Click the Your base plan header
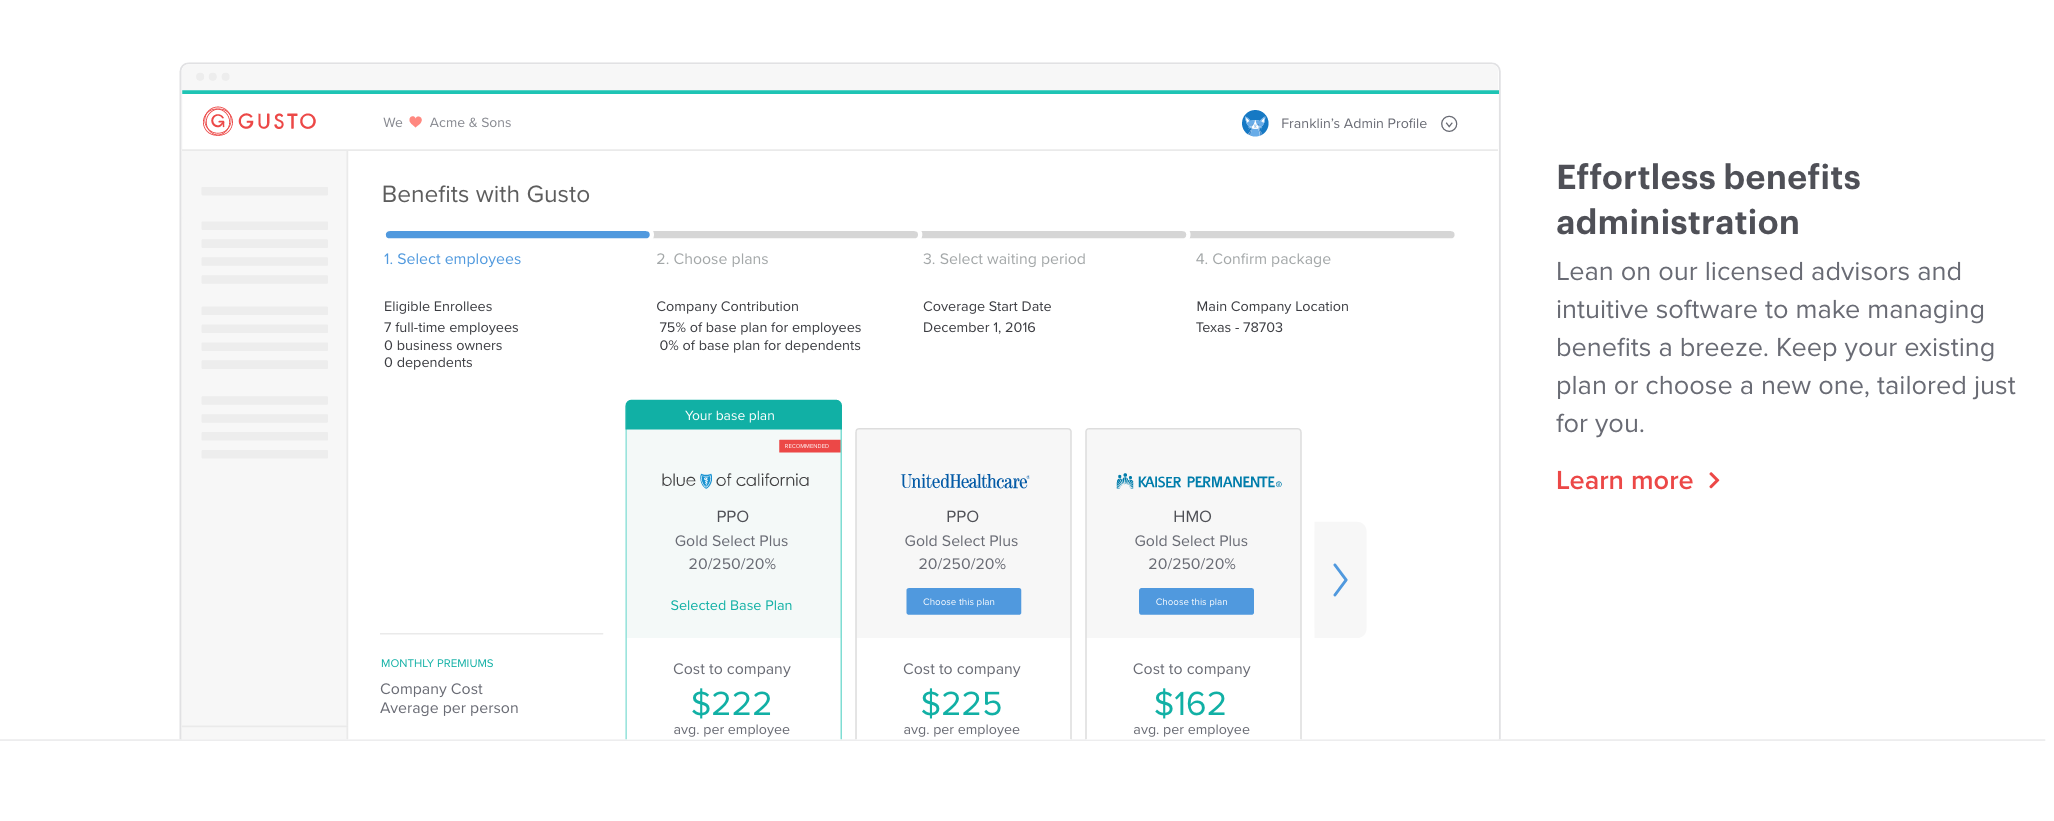The image size is (2054, 821). point(733,415)
